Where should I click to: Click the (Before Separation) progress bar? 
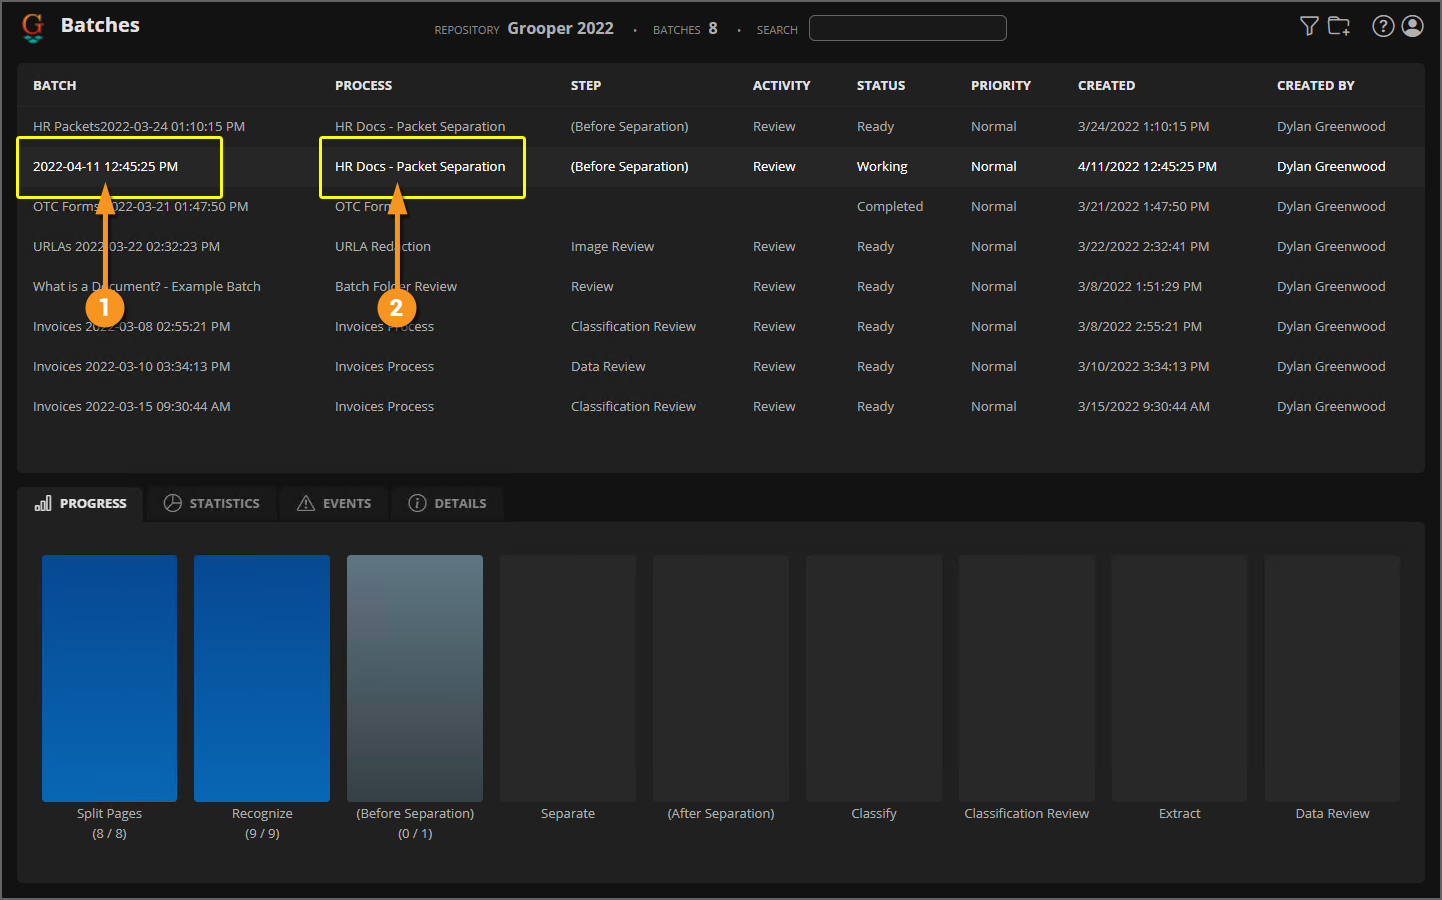tap(415, 678)
